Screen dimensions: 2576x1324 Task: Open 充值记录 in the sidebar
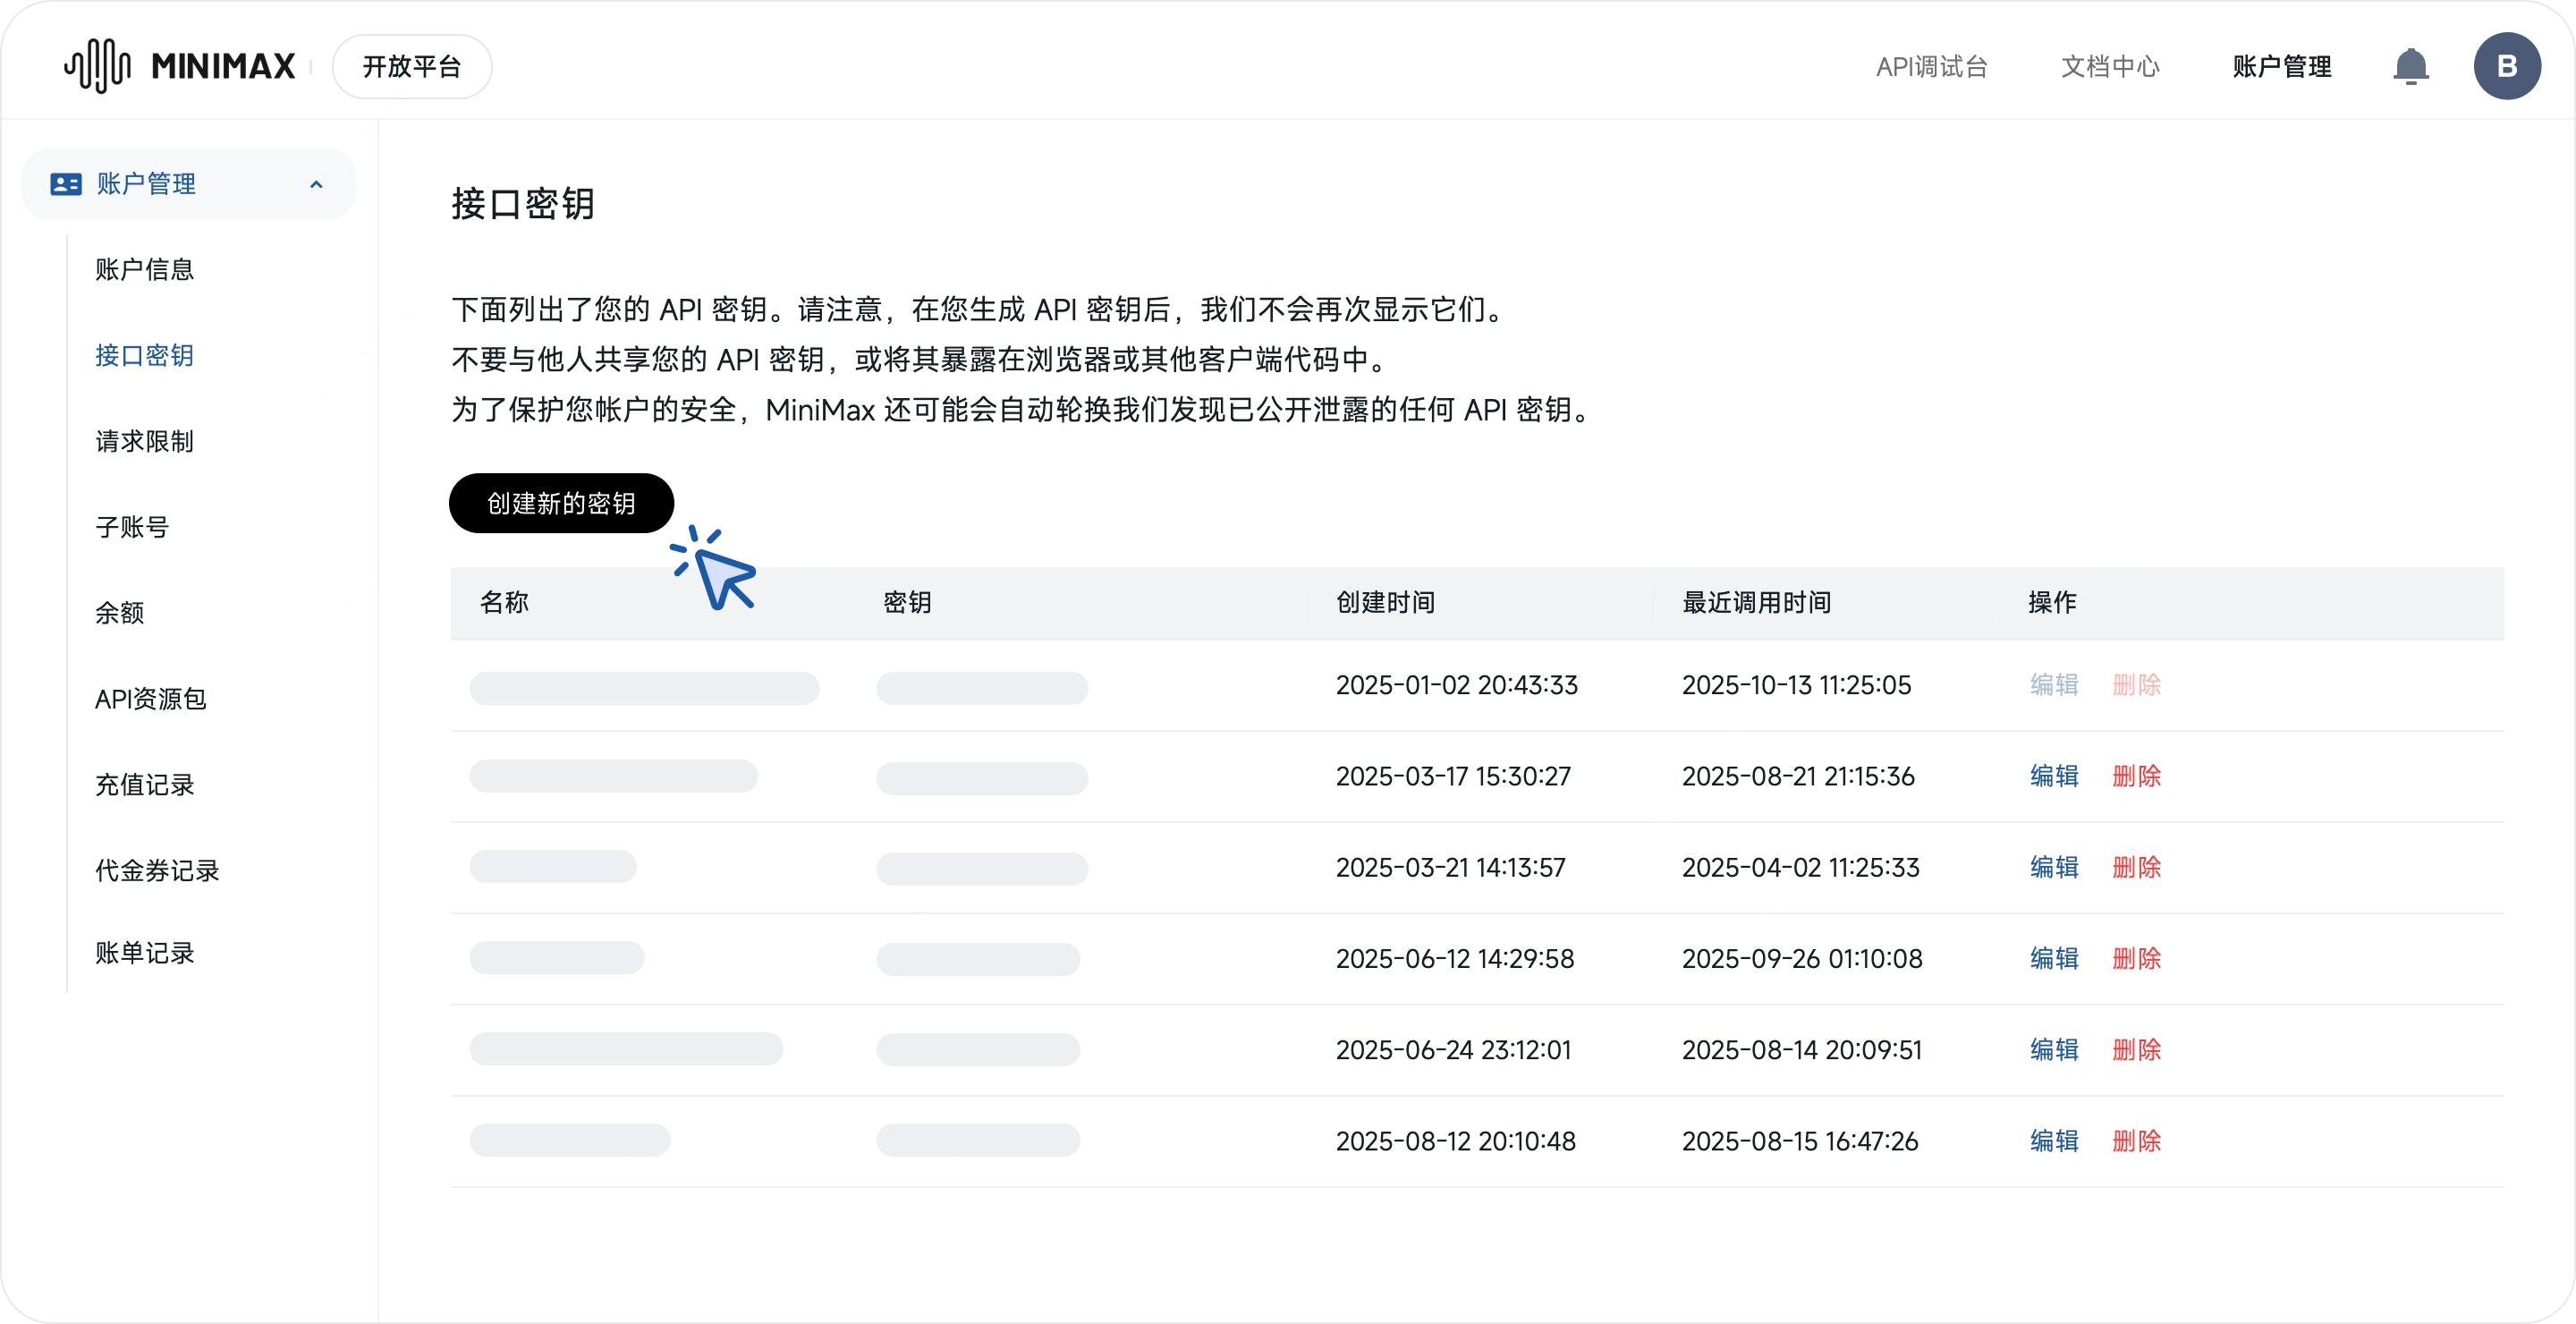coord(145,785)
